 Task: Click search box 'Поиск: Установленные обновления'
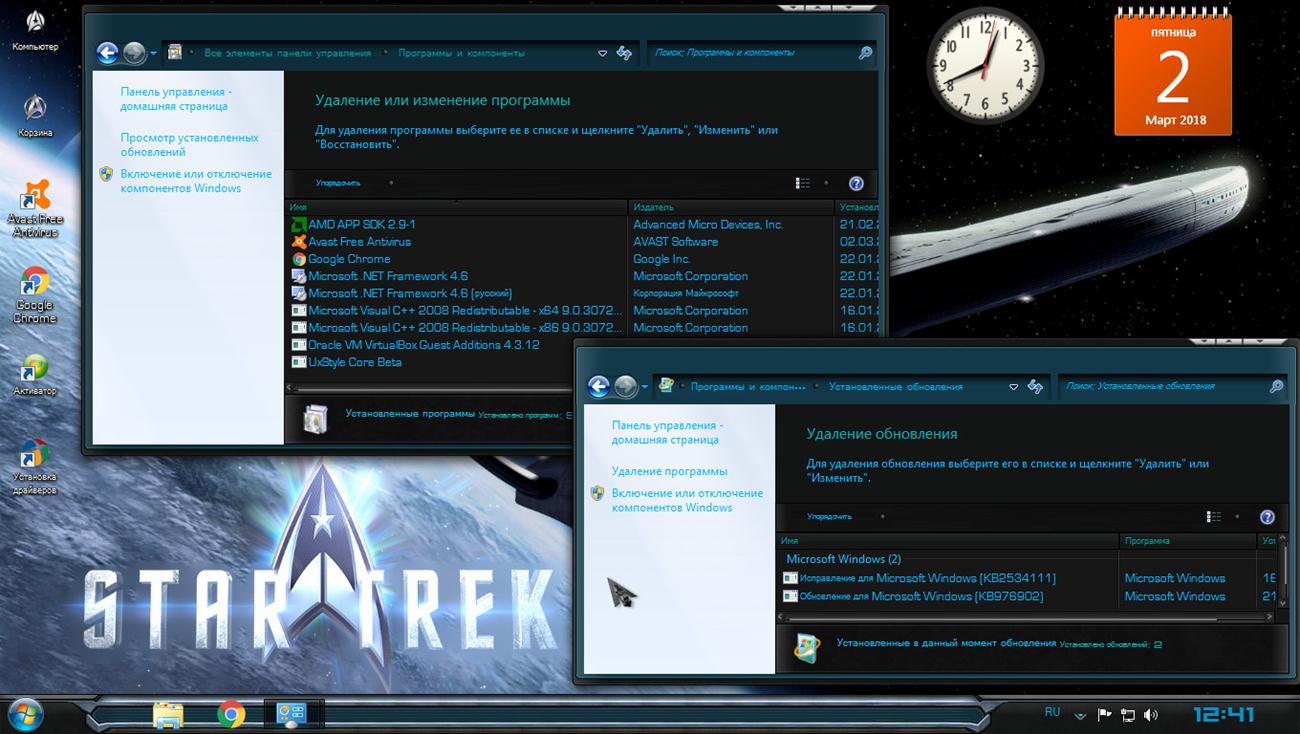(1163, 386)
